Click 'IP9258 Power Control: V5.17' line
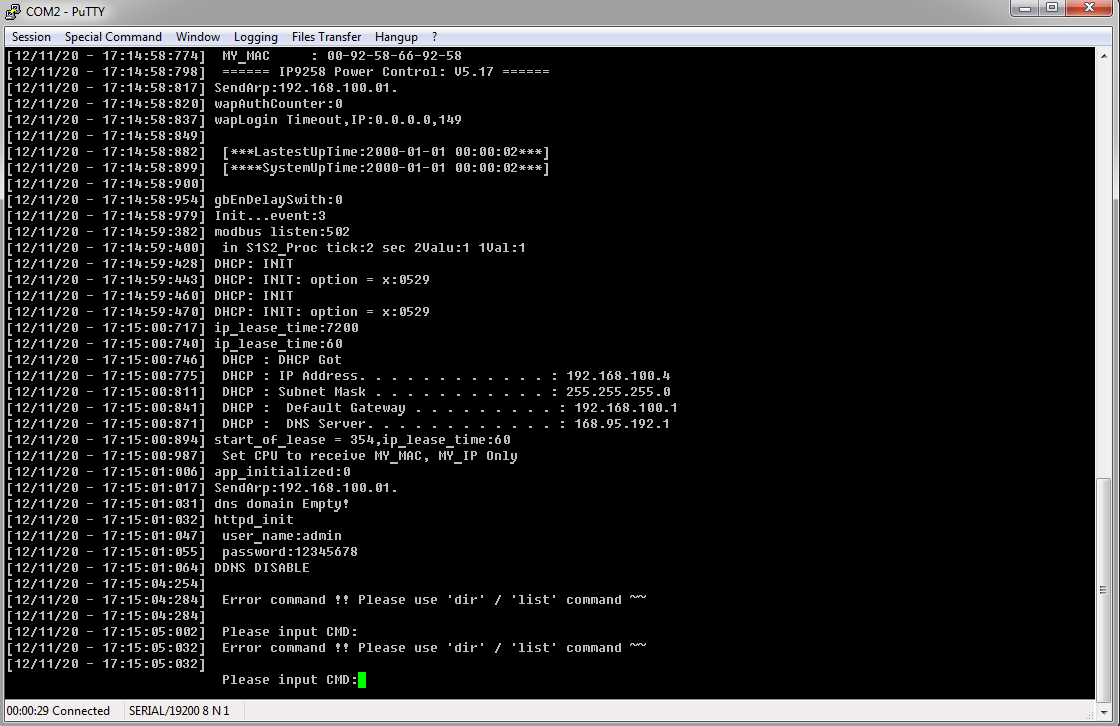 (386, 71)
